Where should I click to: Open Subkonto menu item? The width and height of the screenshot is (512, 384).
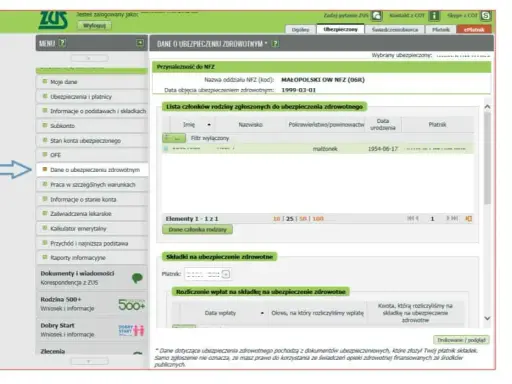(92, 126)
